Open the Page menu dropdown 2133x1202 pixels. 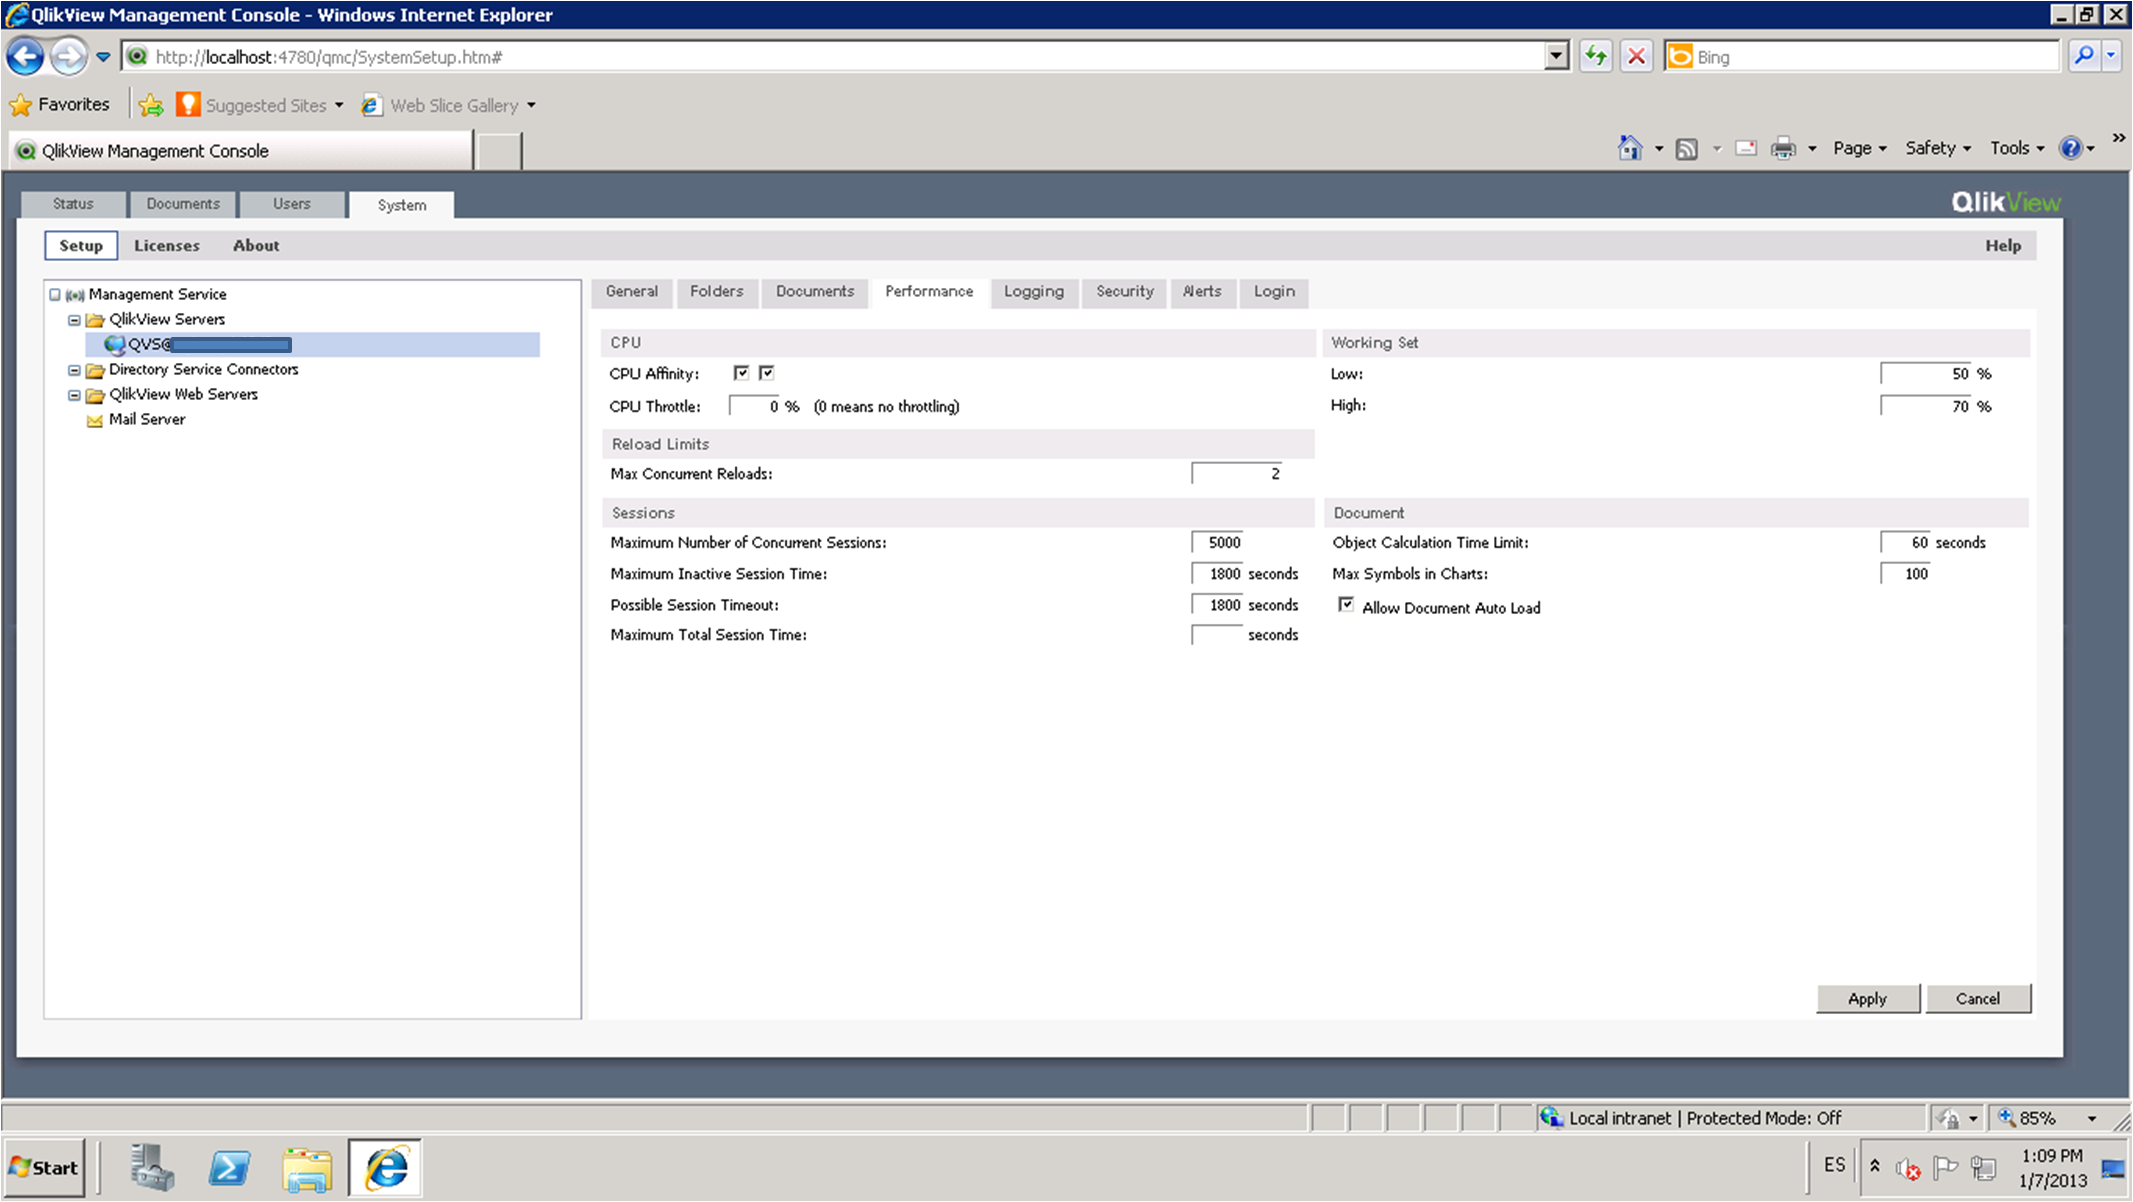1860,148
